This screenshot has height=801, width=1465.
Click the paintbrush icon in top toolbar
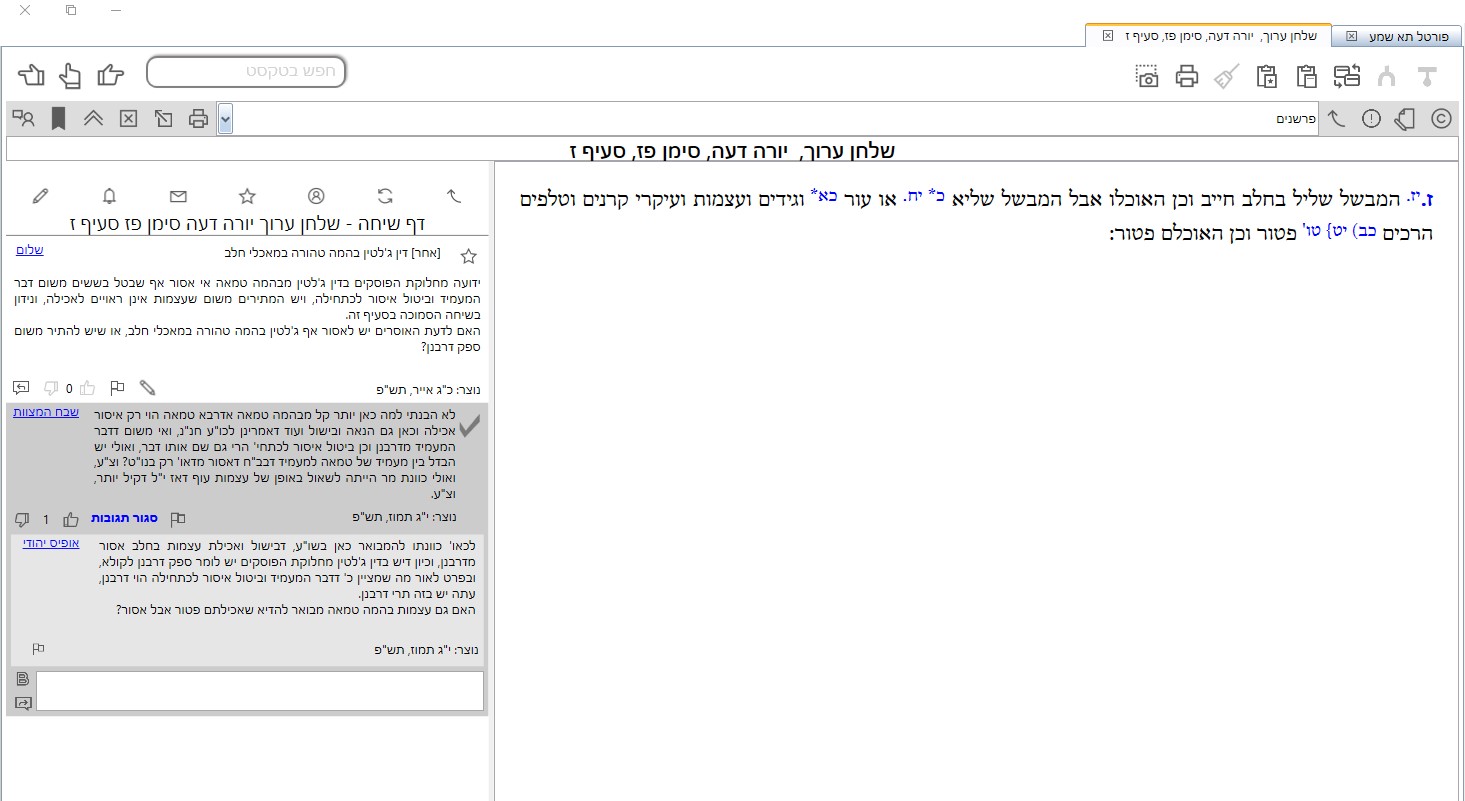click(x=1226, y=76)
